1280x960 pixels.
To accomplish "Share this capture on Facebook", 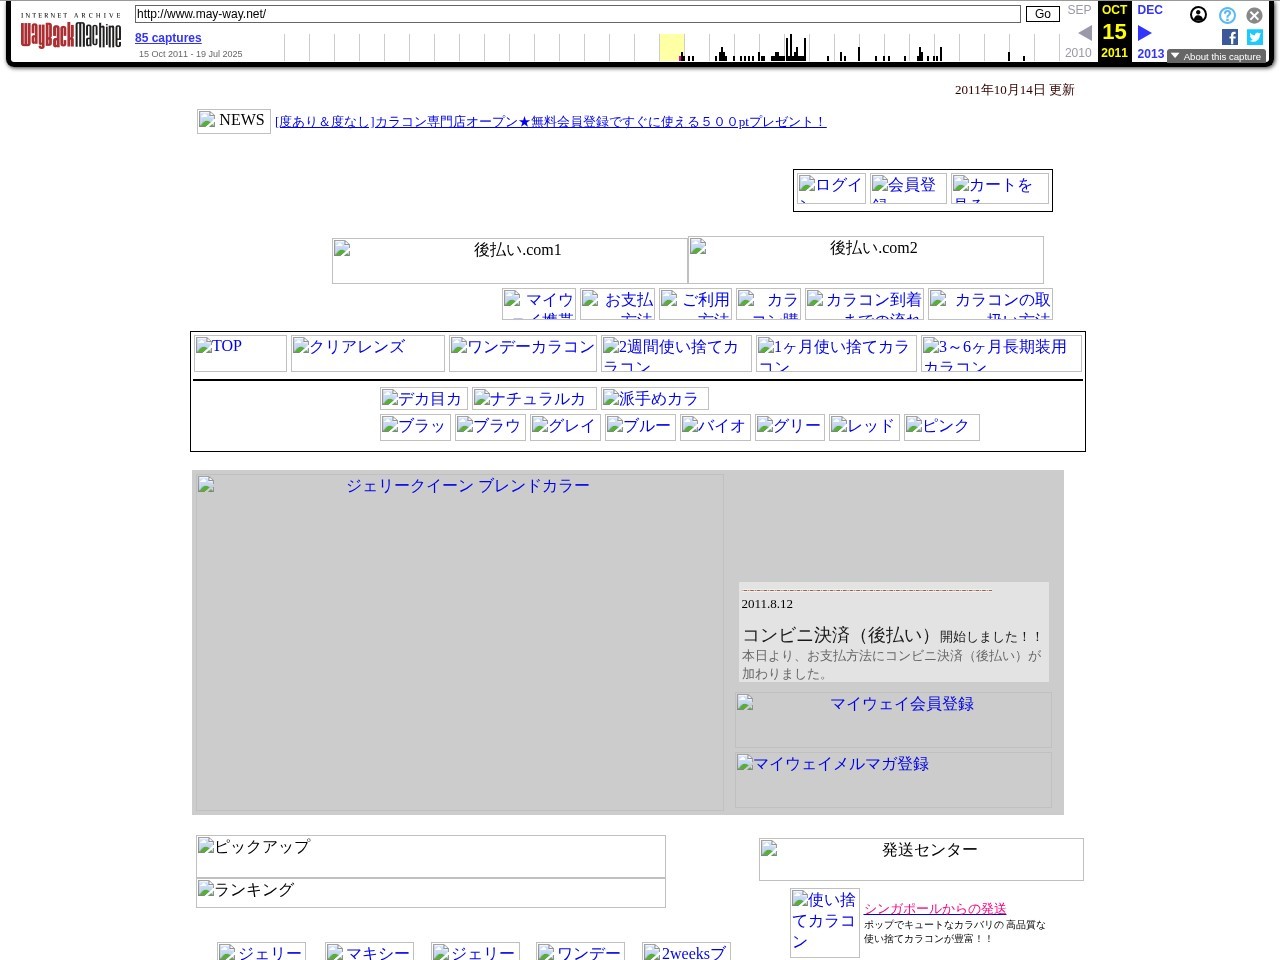I will 1229,37.
